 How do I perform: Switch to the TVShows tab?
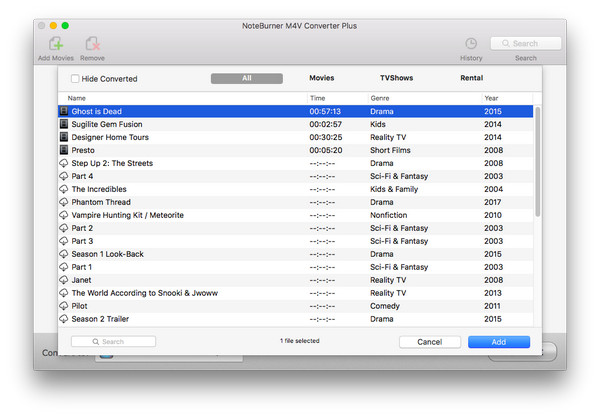point(396,78)
